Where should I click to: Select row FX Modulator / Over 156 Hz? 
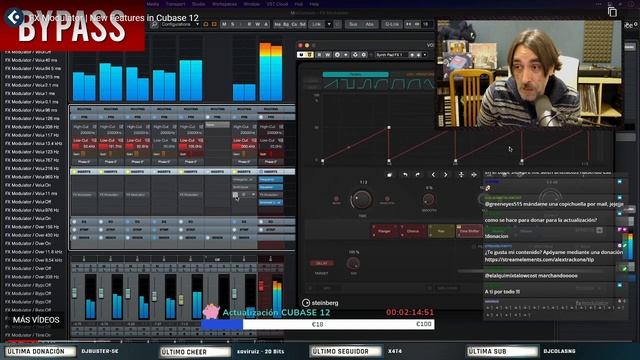(x=33, y=227)
